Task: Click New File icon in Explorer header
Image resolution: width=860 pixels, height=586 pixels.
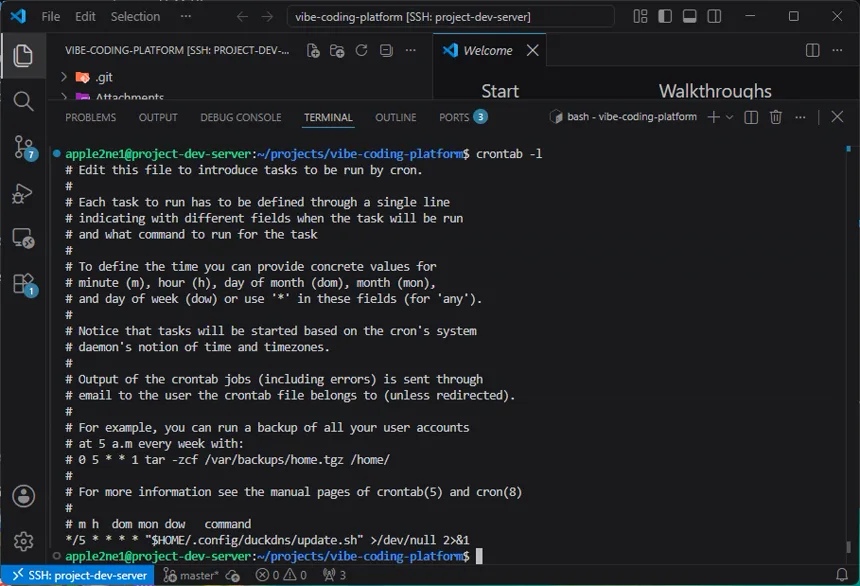Action: [313, 50]
